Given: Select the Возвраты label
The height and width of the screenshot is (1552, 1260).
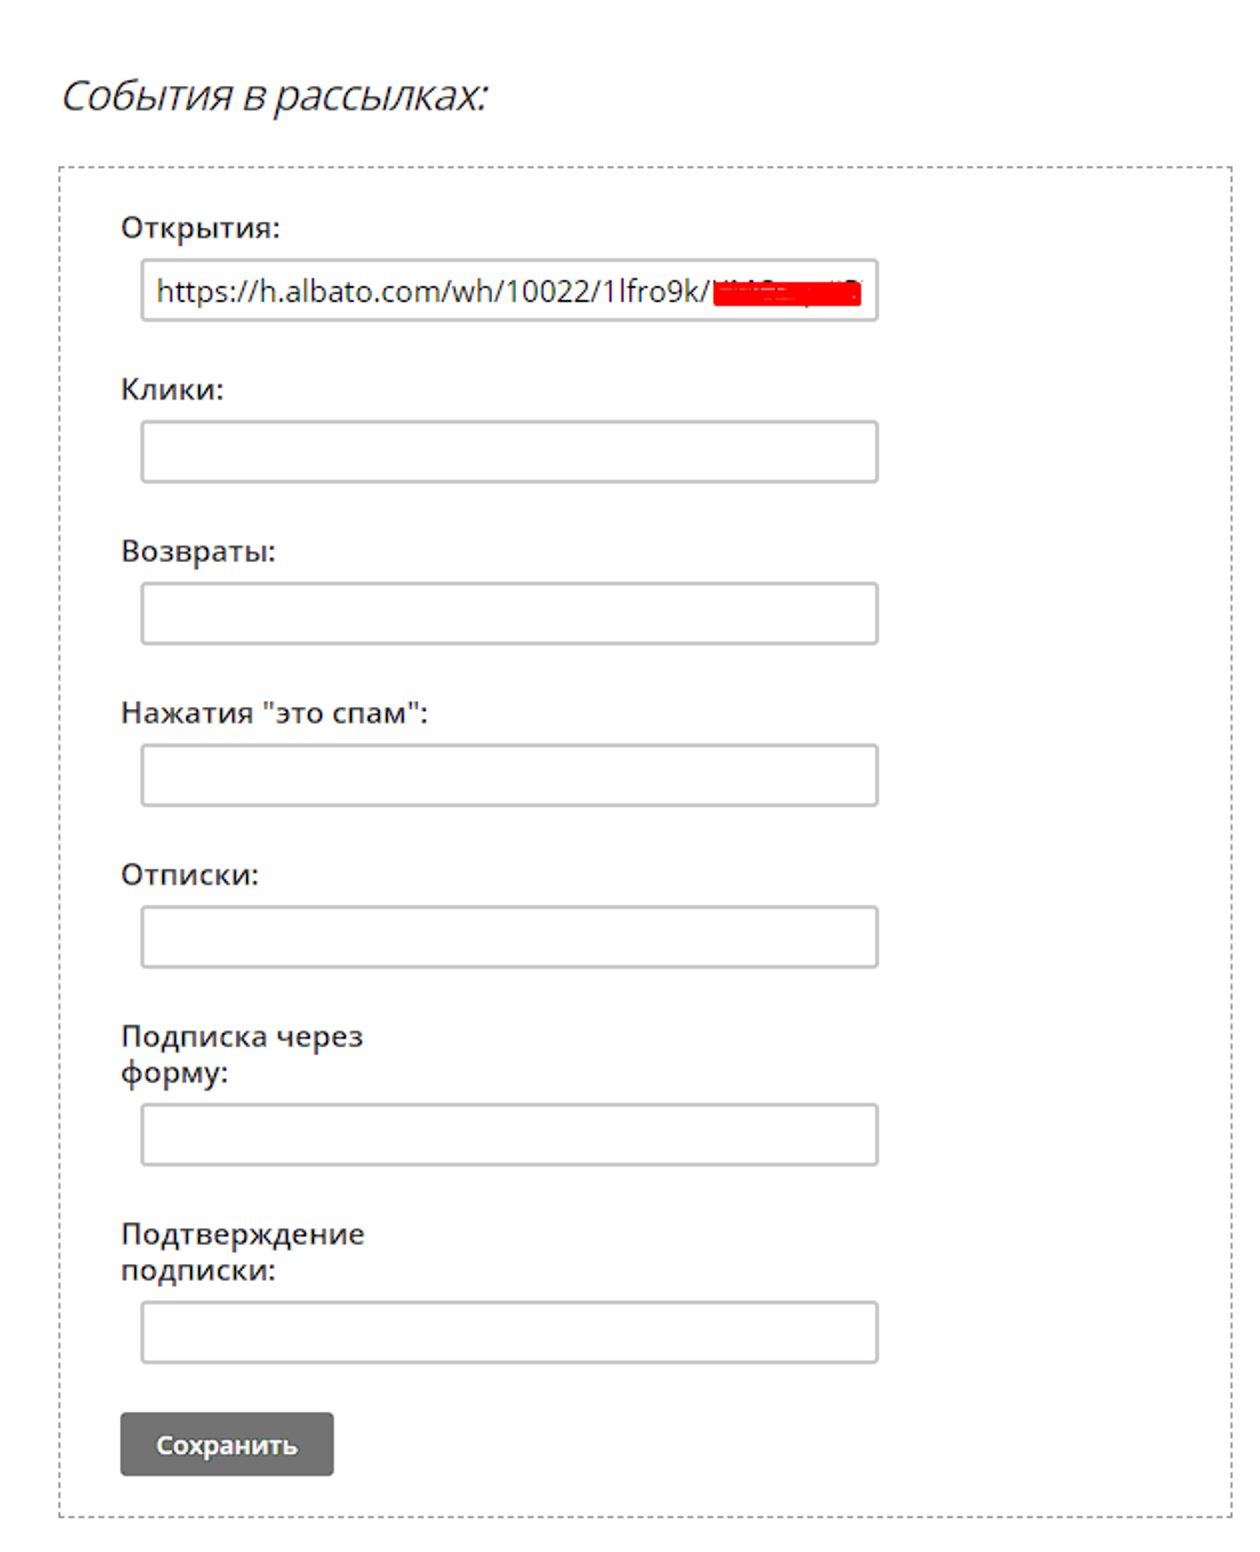Looking at the screenshot, I should (x=198, y=552).
